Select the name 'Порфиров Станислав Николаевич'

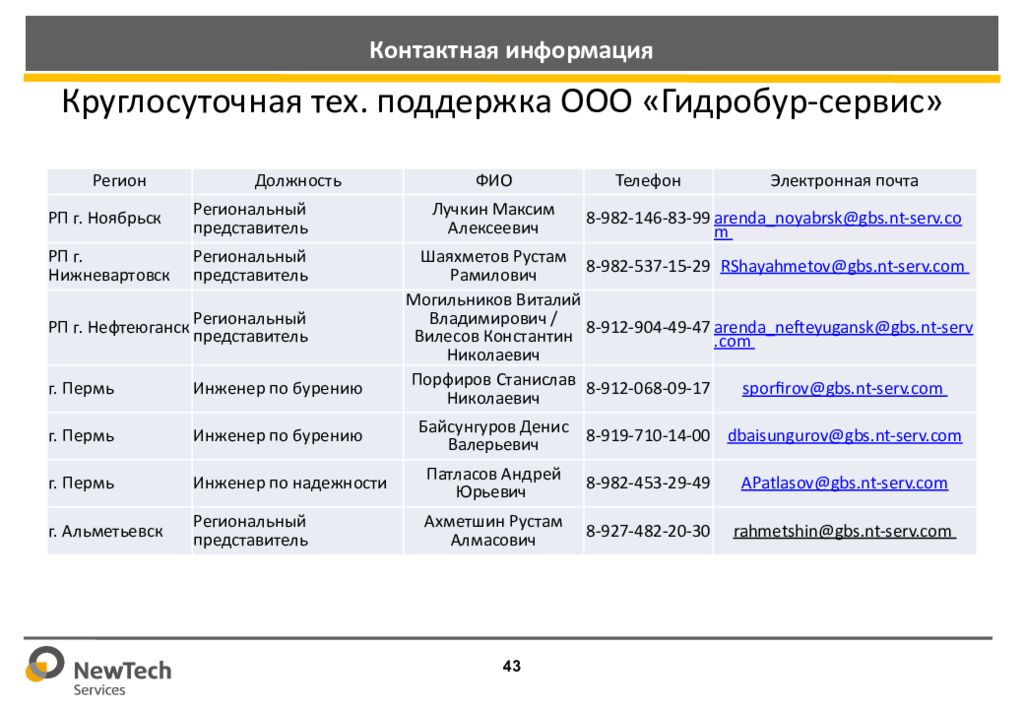coord(493,388)
